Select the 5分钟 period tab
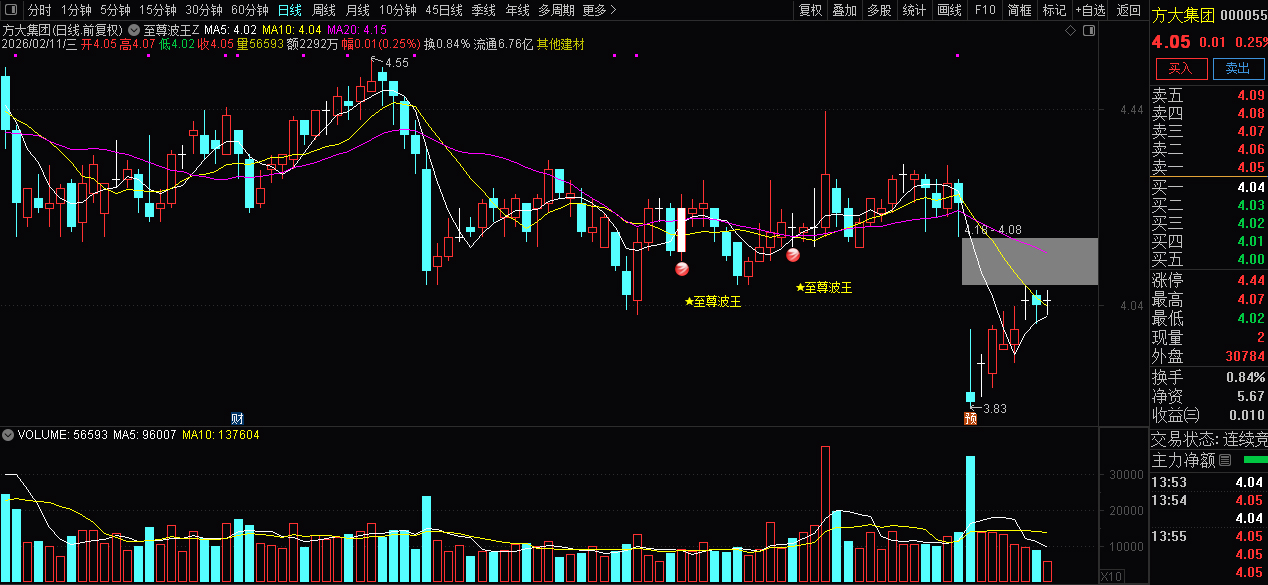The width and height of the screenshot is (1268, 585). pos(115,10)
